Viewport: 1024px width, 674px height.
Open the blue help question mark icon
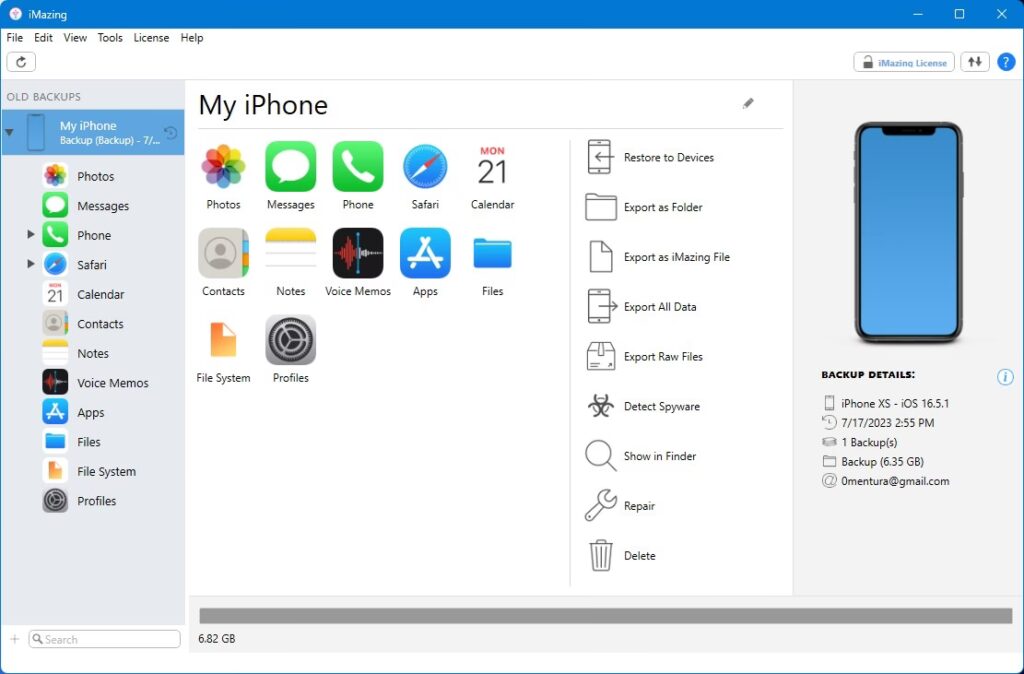pyautogui.click(x=1006, y=62)
